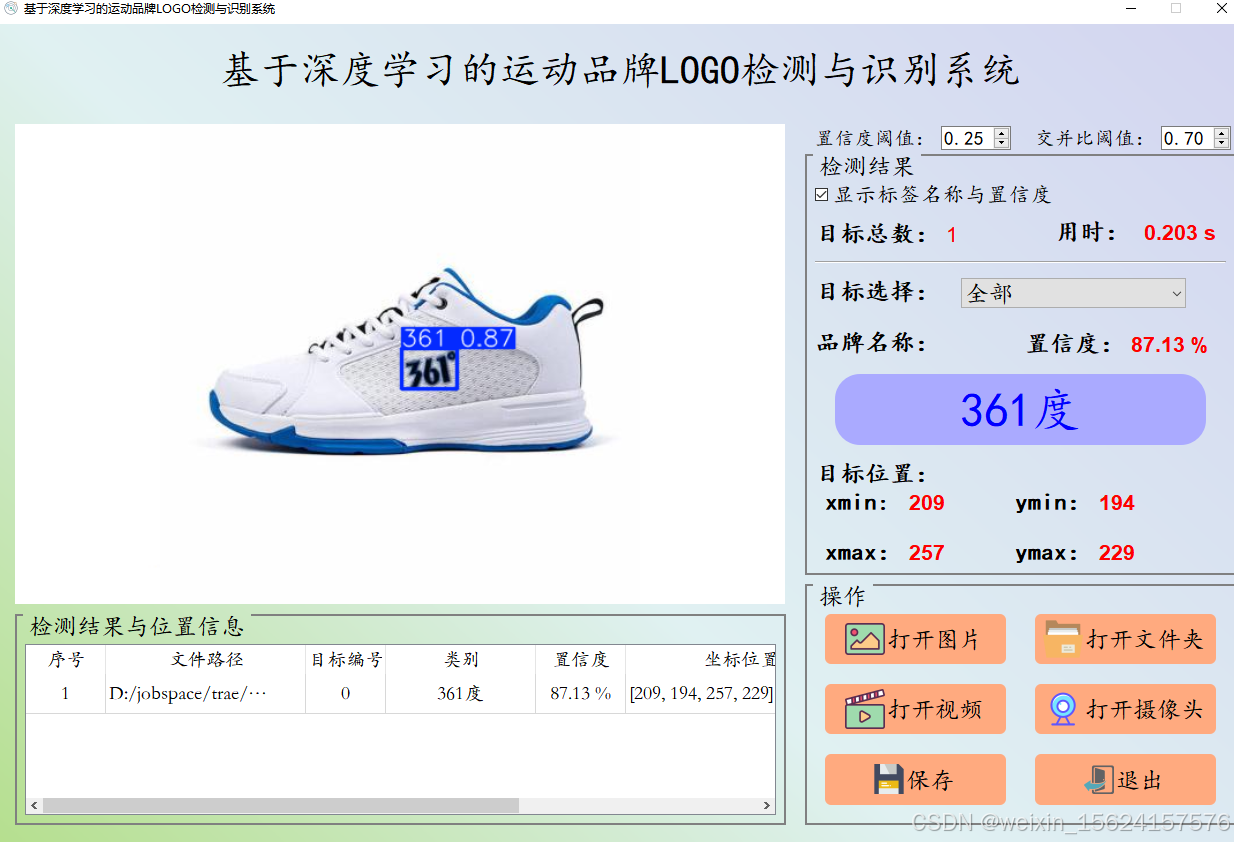Click the xmax value 257
The width and height of the screenshot is (1234, 842).
pyautogui.click(x=927, y=553)
